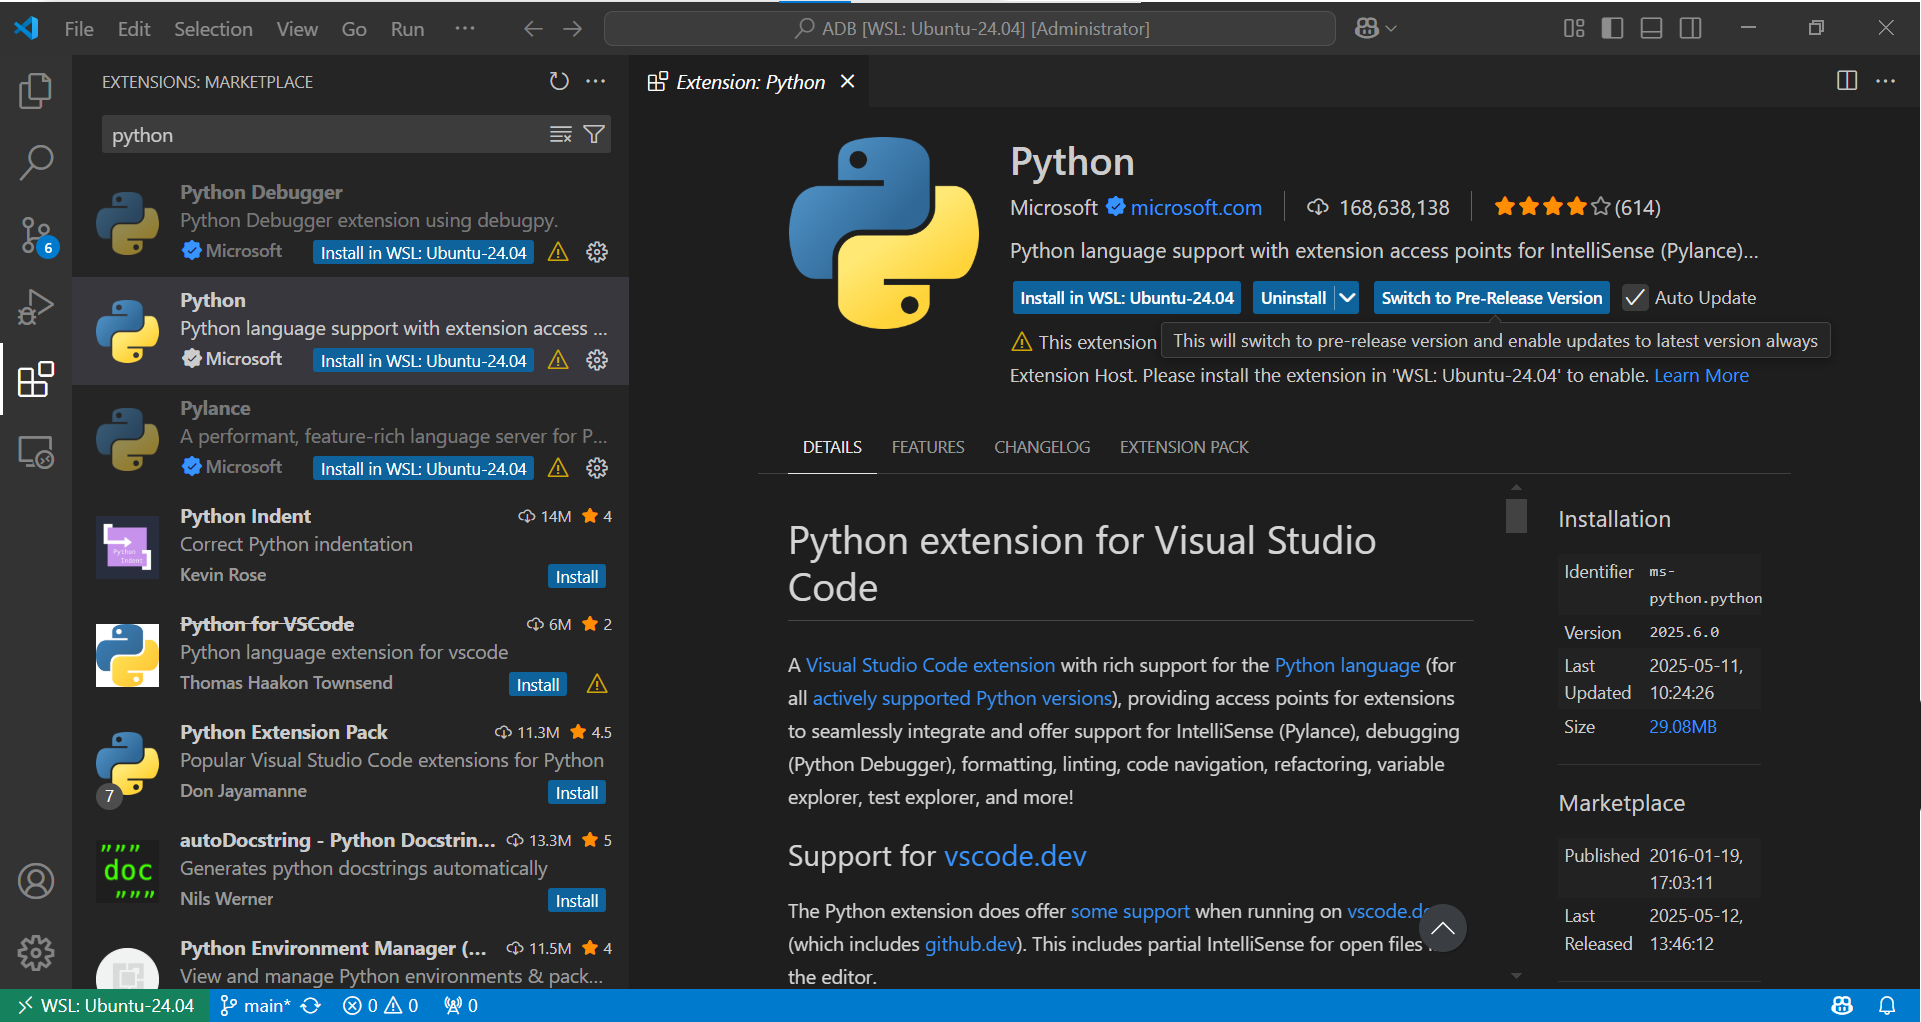The image size is (1921, 1022).
Task: Select the Extensions activity bar icon
Action: [36, 379]
